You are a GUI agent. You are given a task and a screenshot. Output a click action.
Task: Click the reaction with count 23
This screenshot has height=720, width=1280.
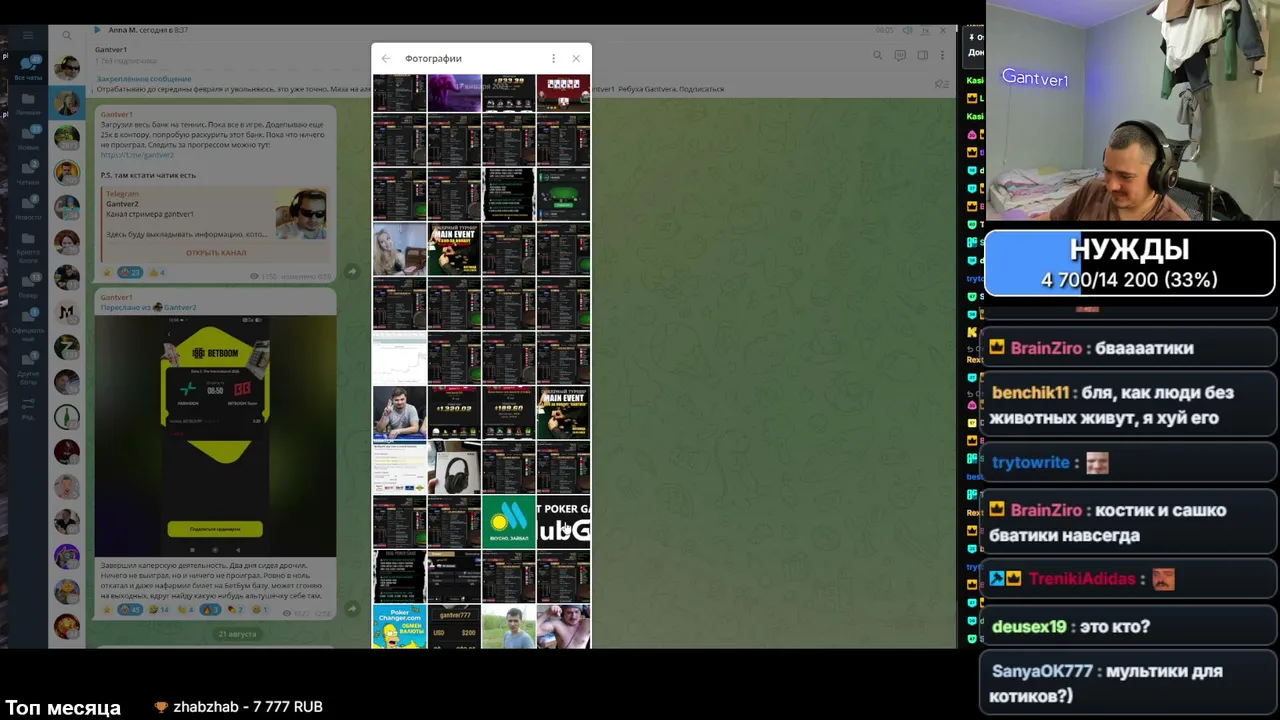(130, 273)
